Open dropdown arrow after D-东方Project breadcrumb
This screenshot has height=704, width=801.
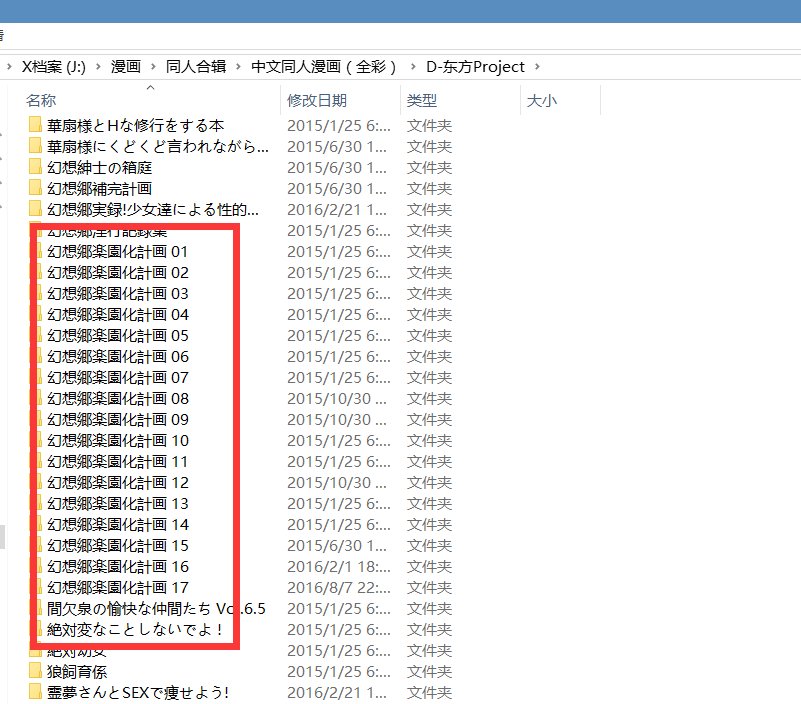click(537, 67)
